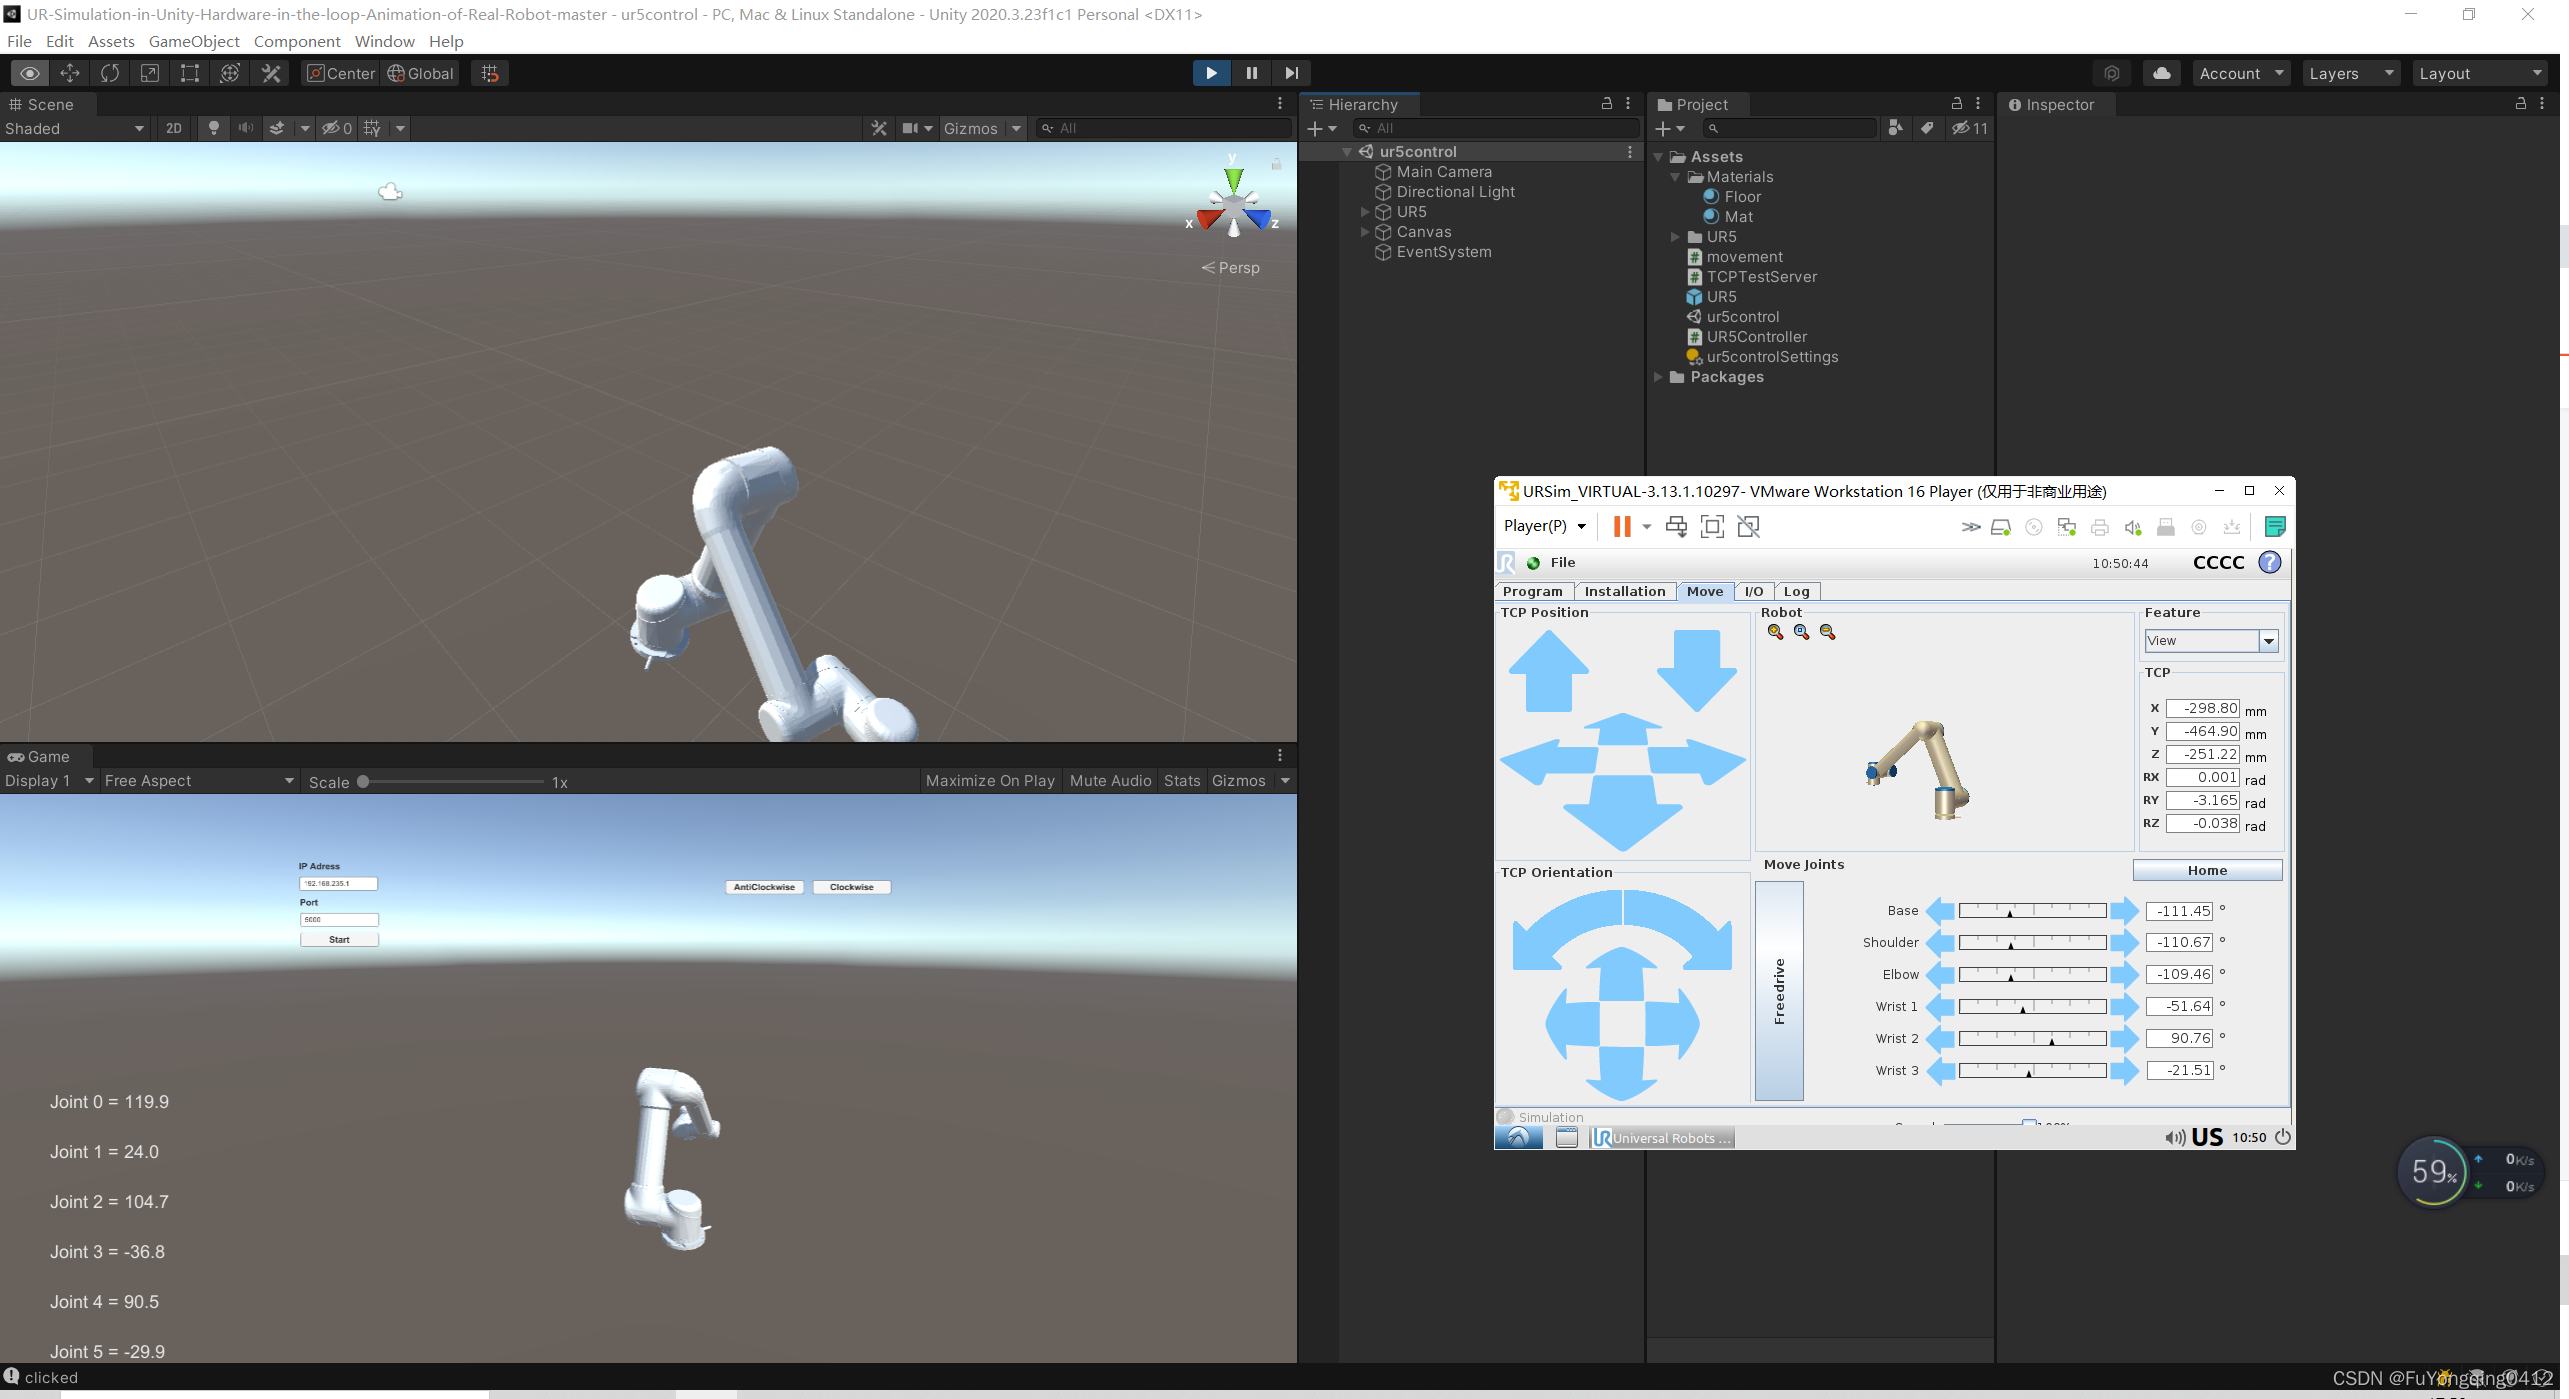
Task: Select the Move tool in Unity toolbar
Action: pos(69,73)
